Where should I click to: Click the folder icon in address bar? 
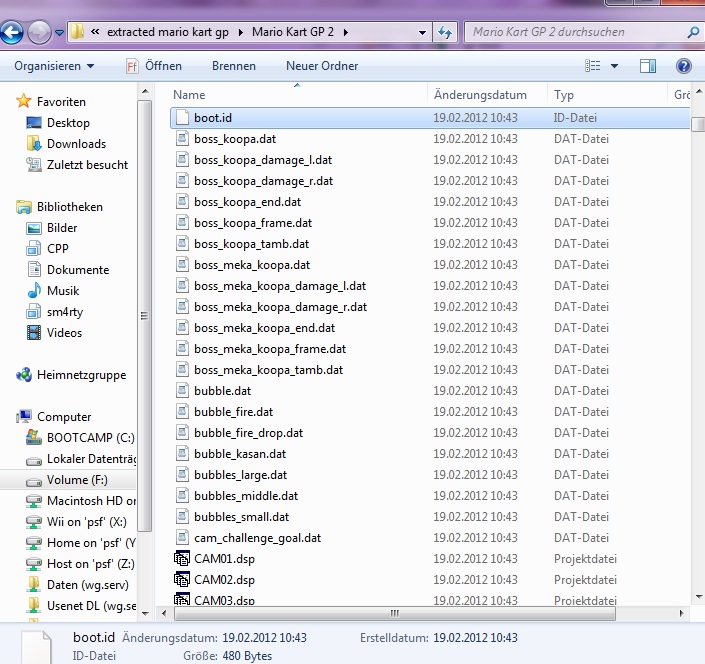pyautogui.click(x=78, y=32)
